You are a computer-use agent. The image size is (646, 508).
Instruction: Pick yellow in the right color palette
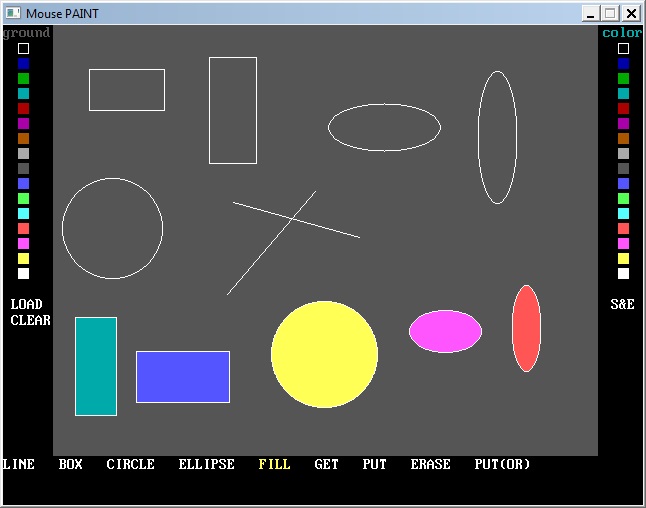click(x=623, y=258)
